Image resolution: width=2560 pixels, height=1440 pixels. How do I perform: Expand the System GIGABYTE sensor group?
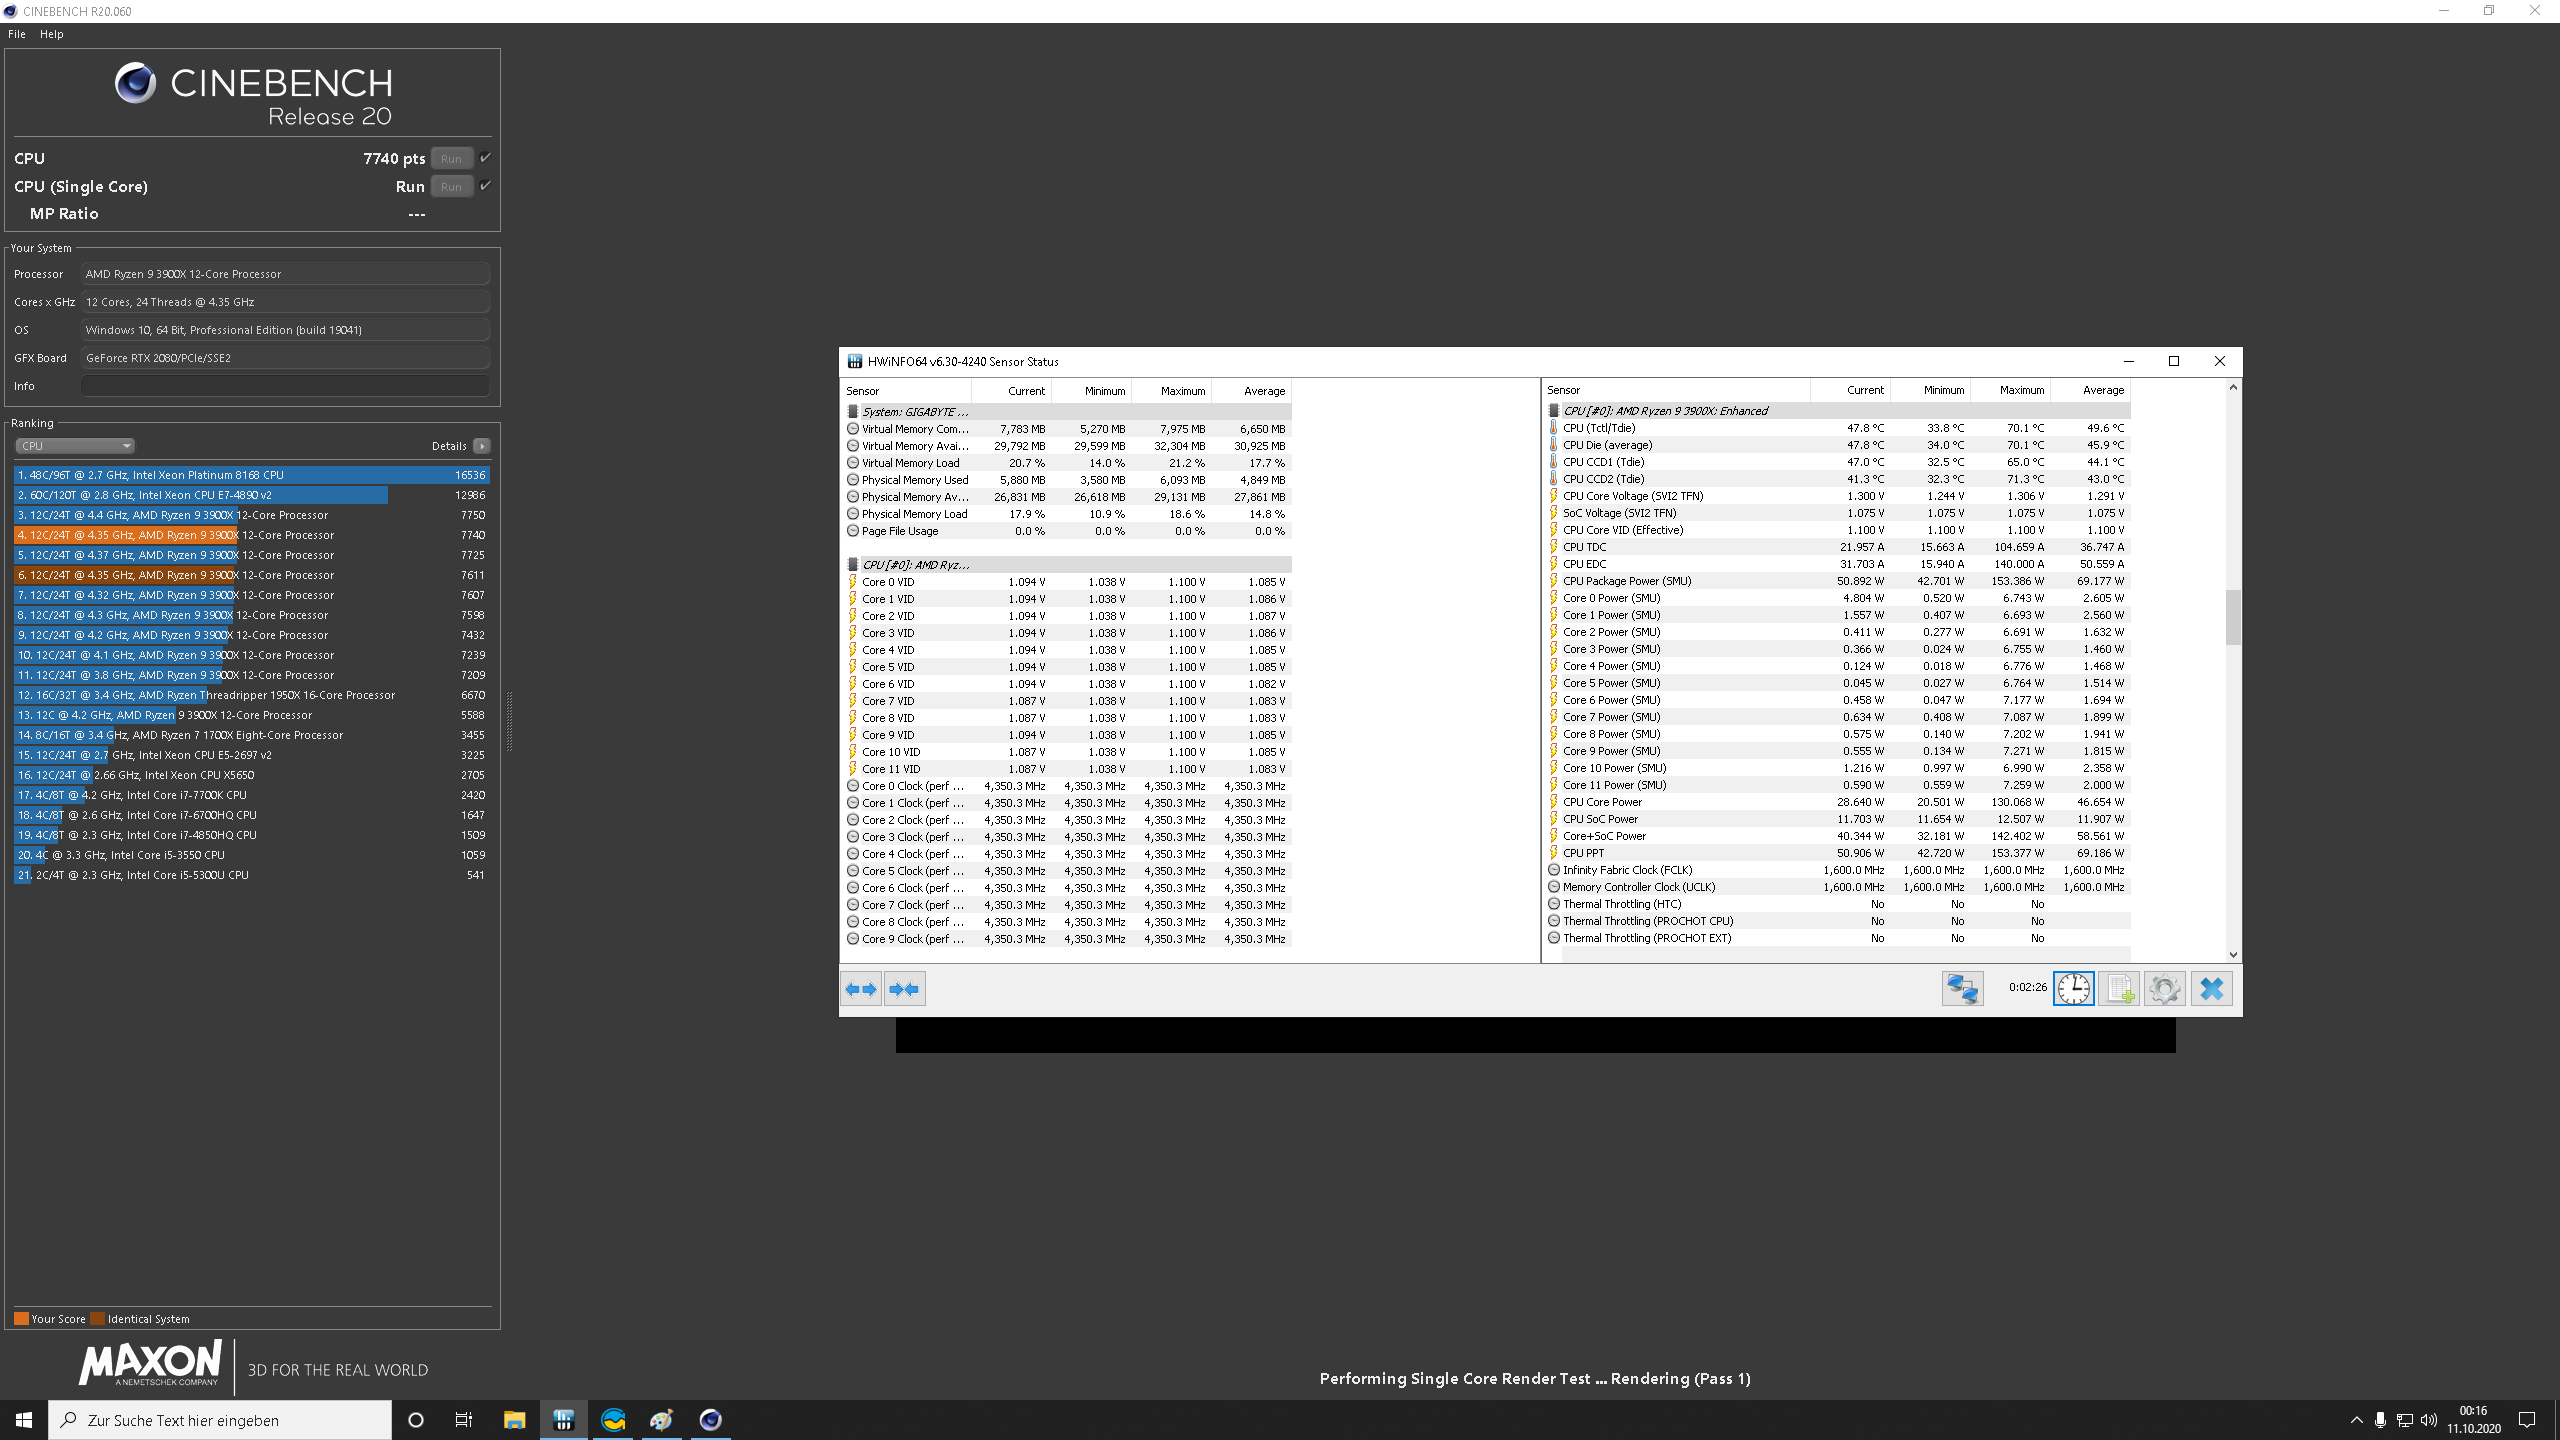[x=853, y=411]
